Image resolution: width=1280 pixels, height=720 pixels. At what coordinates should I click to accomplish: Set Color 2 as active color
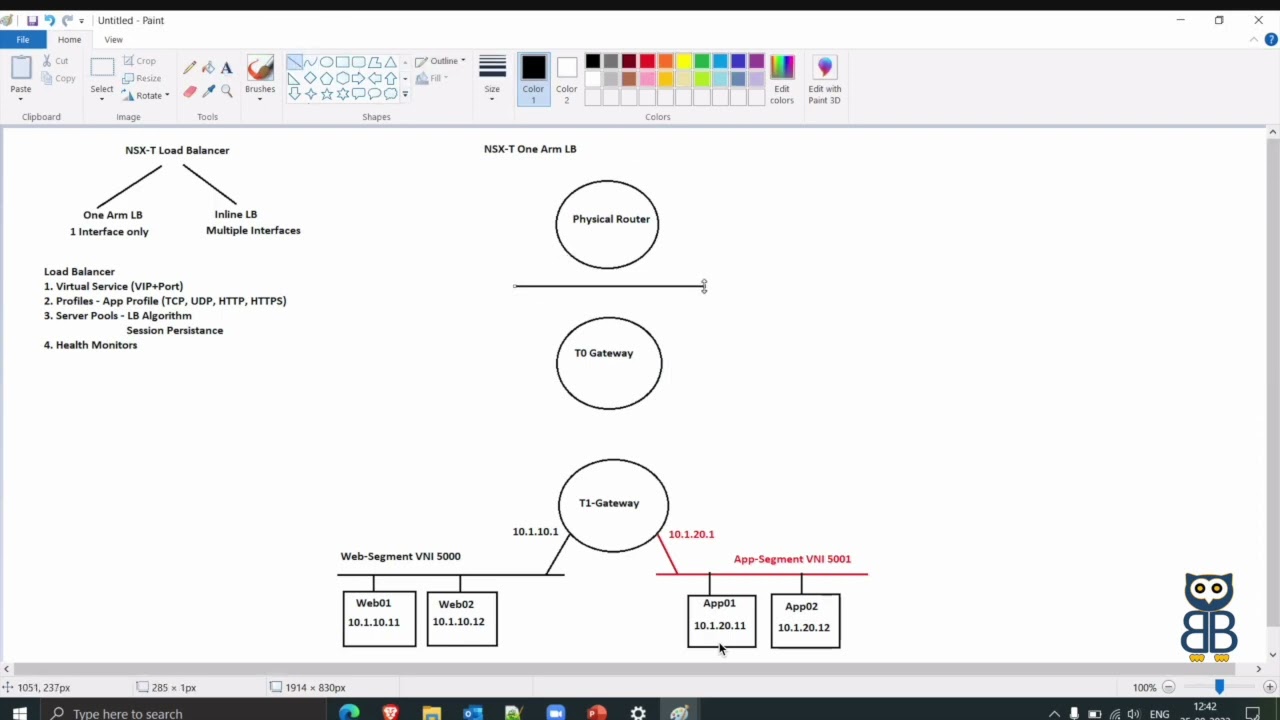(567, 80)
